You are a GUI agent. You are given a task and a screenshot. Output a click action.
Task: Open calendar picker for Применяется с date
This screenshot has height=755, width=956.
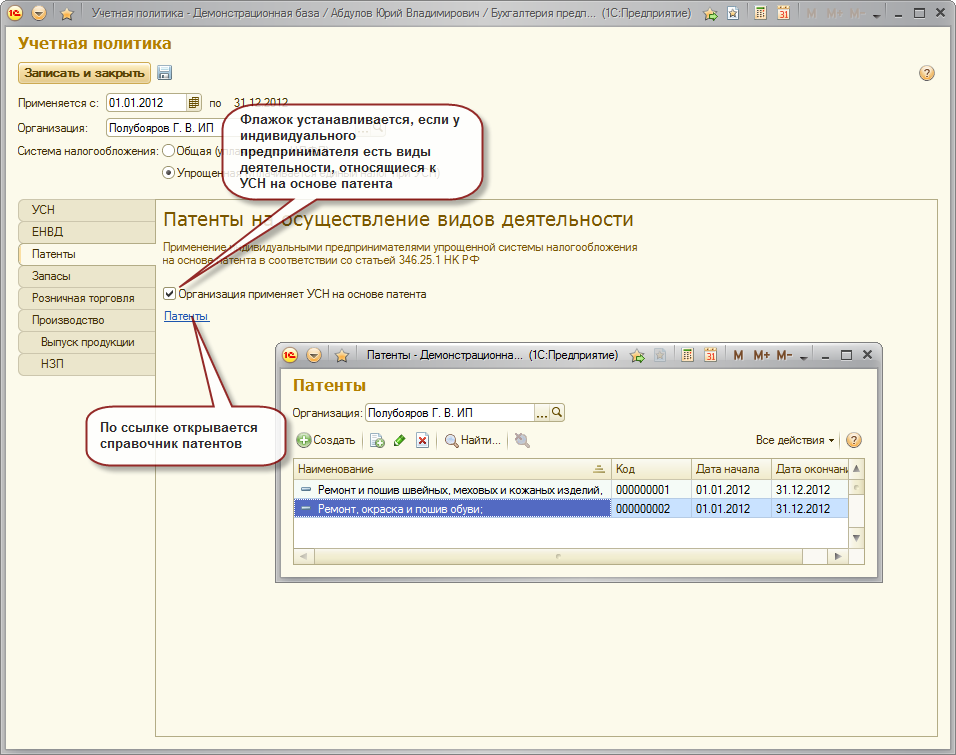pyautogui.click(x=194, y=102)
